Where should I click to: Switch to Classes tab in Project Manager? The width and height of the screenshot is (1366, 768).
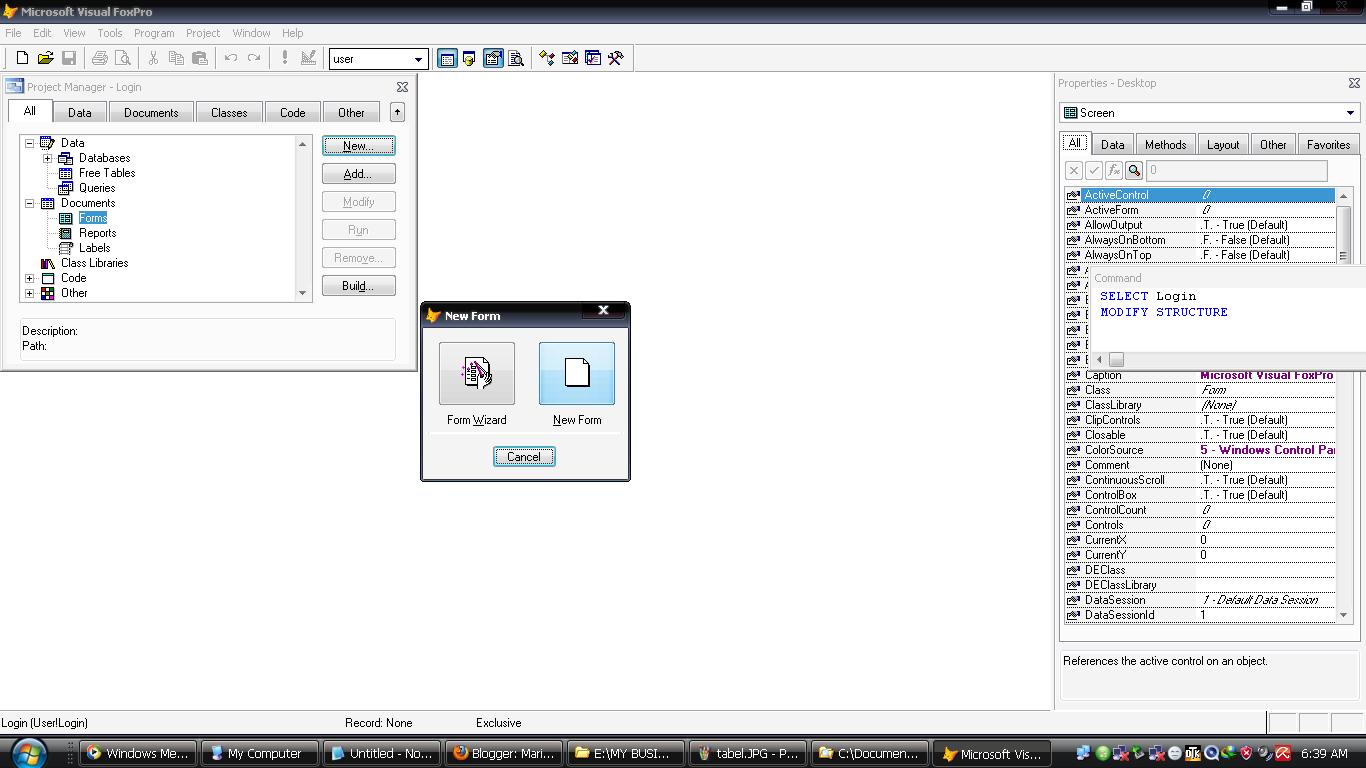(x=229, y=113)
